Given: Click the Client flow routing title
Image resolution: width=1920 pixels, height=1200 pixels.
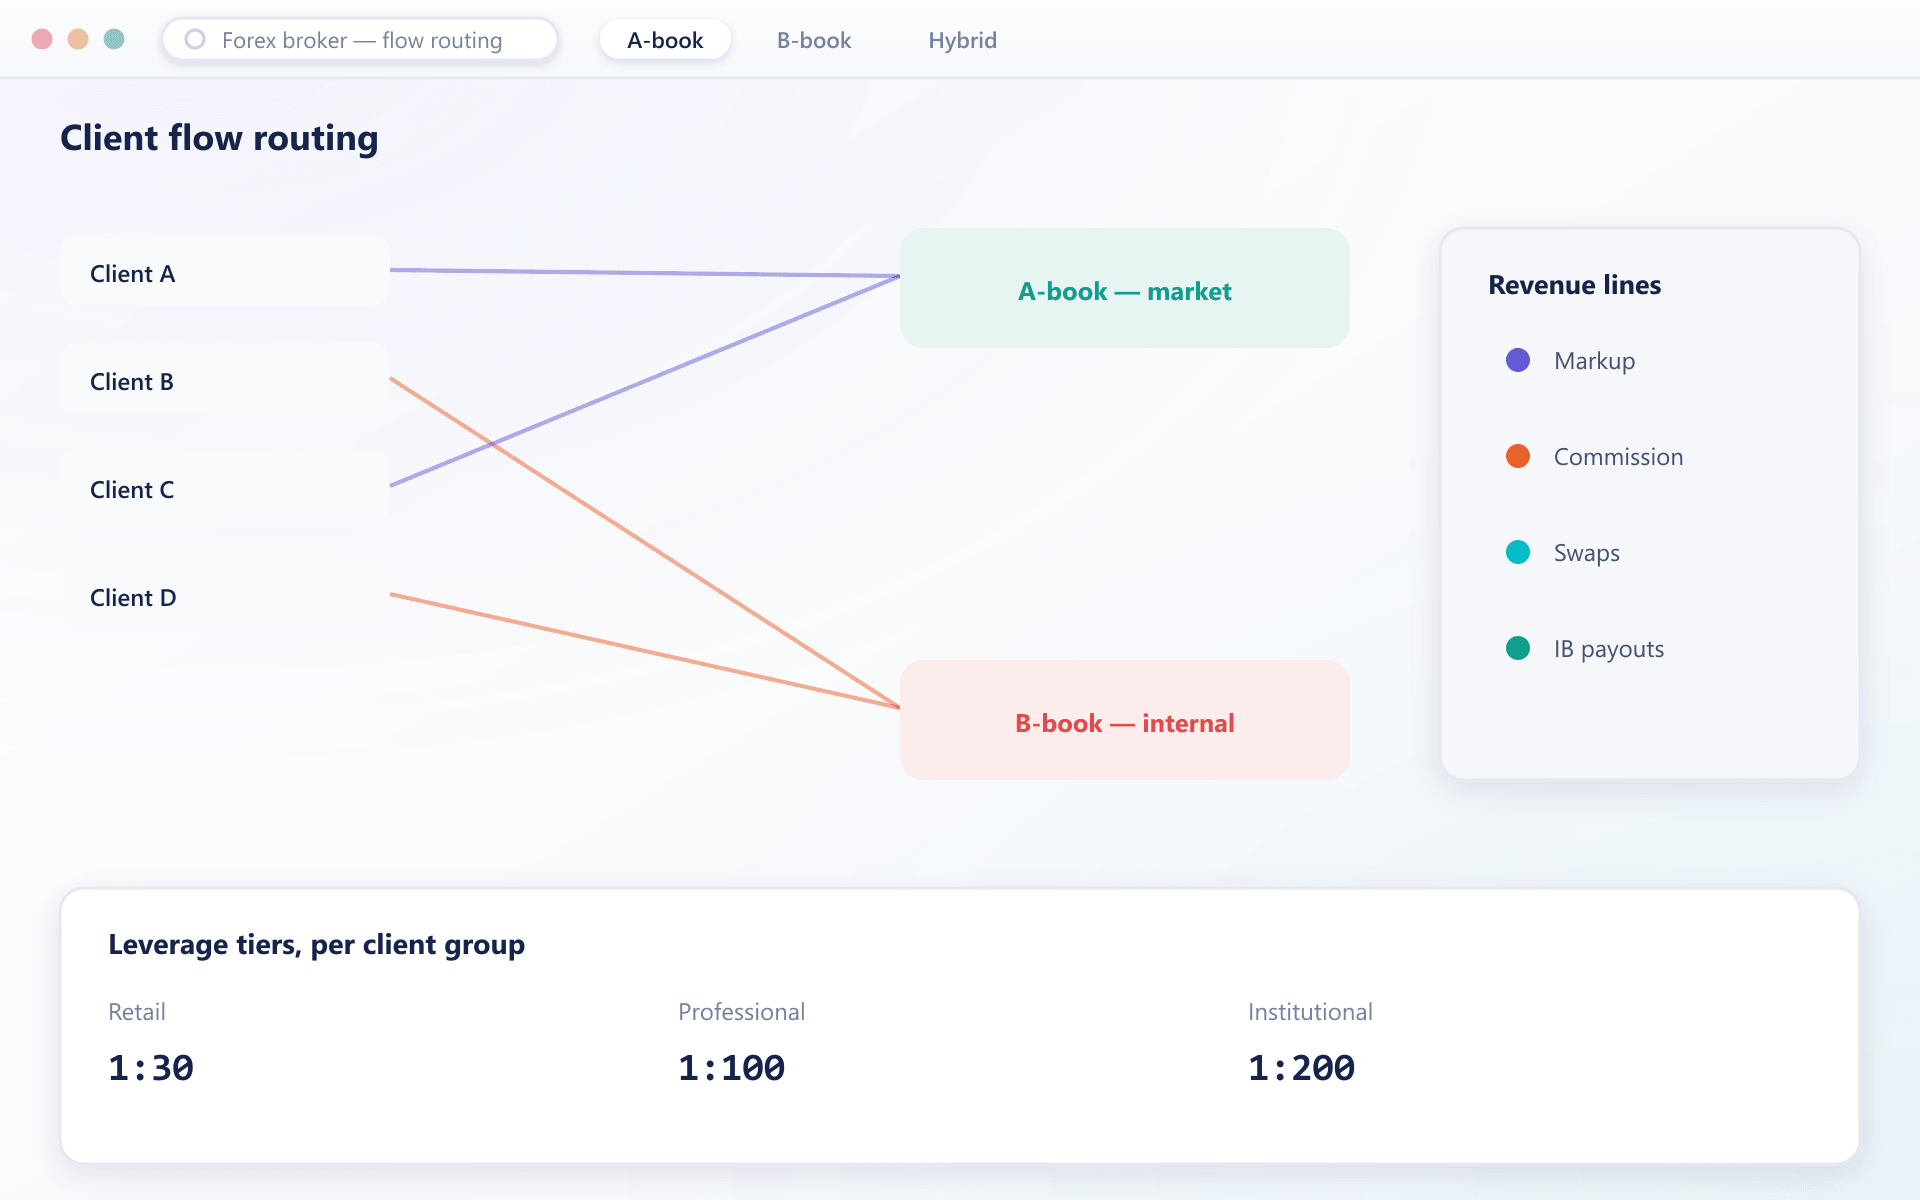Looking at the screenshot, I should point(219,138).
